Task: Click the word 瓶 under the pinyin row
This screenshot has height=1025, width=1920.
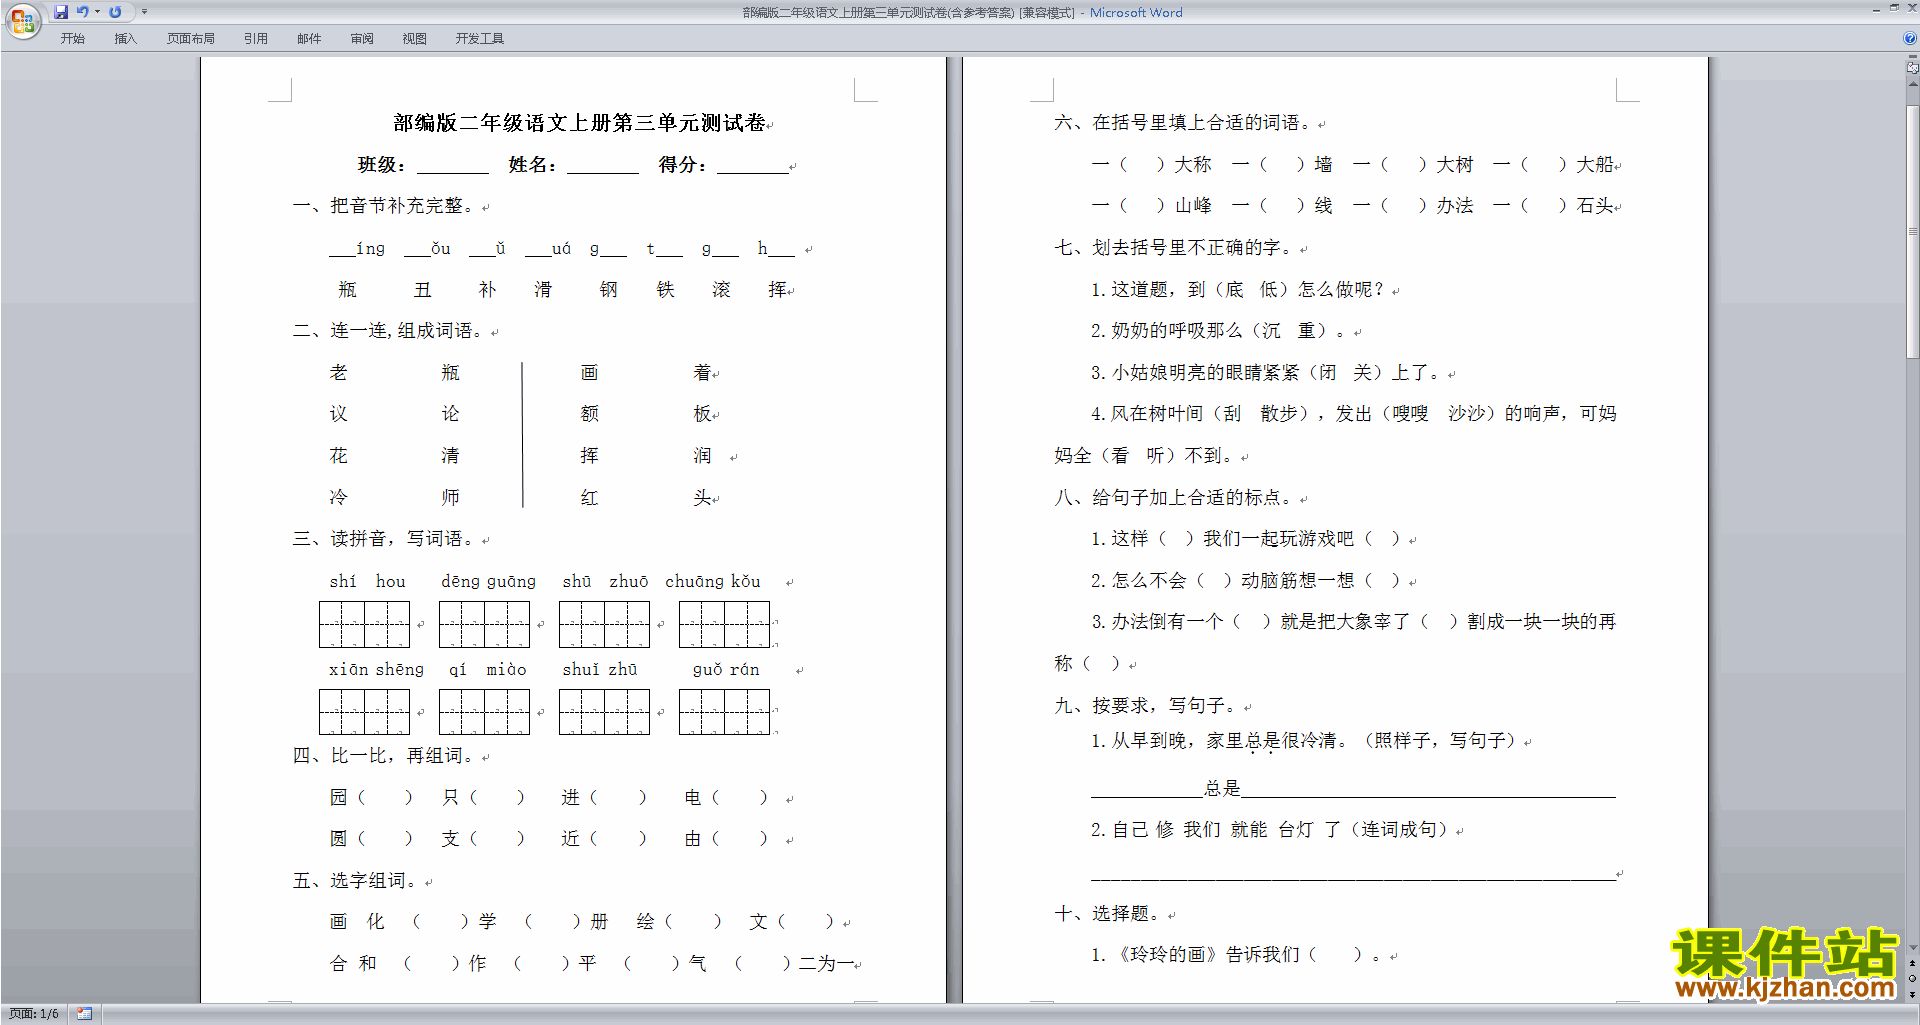Action: click(348, 290)
